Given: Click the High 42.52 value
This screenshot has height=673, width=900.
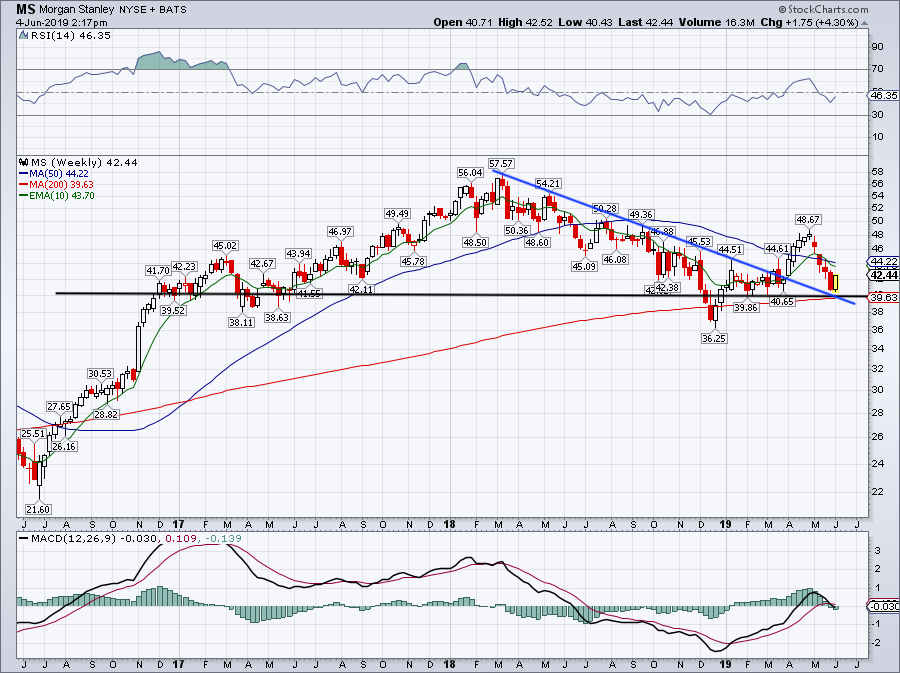Looking at the screenshot, I should [x=525, y=22].
